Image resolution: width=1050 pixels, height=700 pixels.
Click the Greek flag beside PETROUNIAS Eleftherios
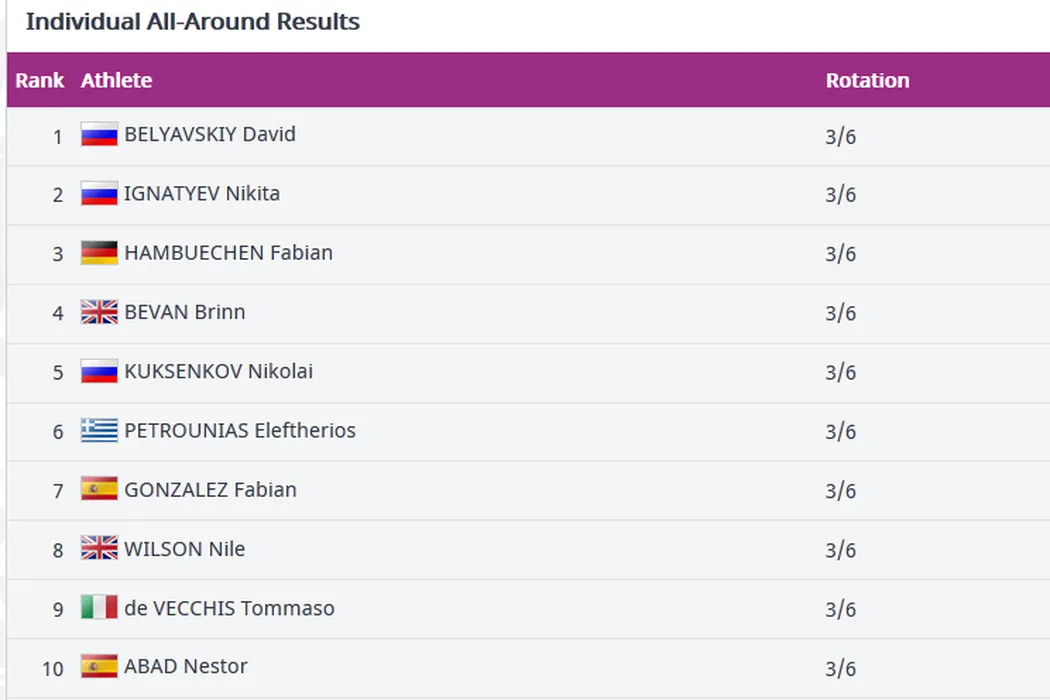[99, 431]
